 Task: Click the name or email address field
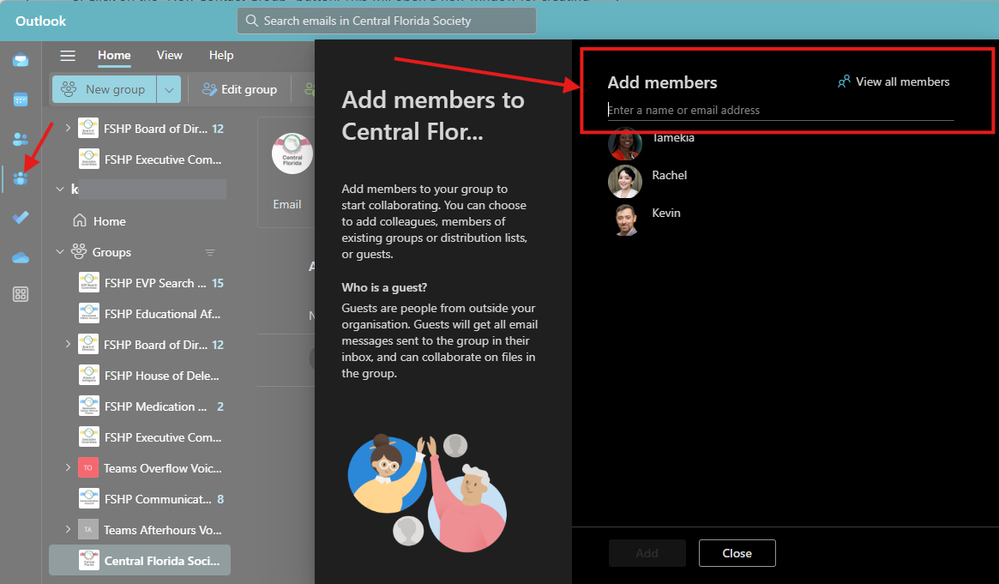coord(780,110)
